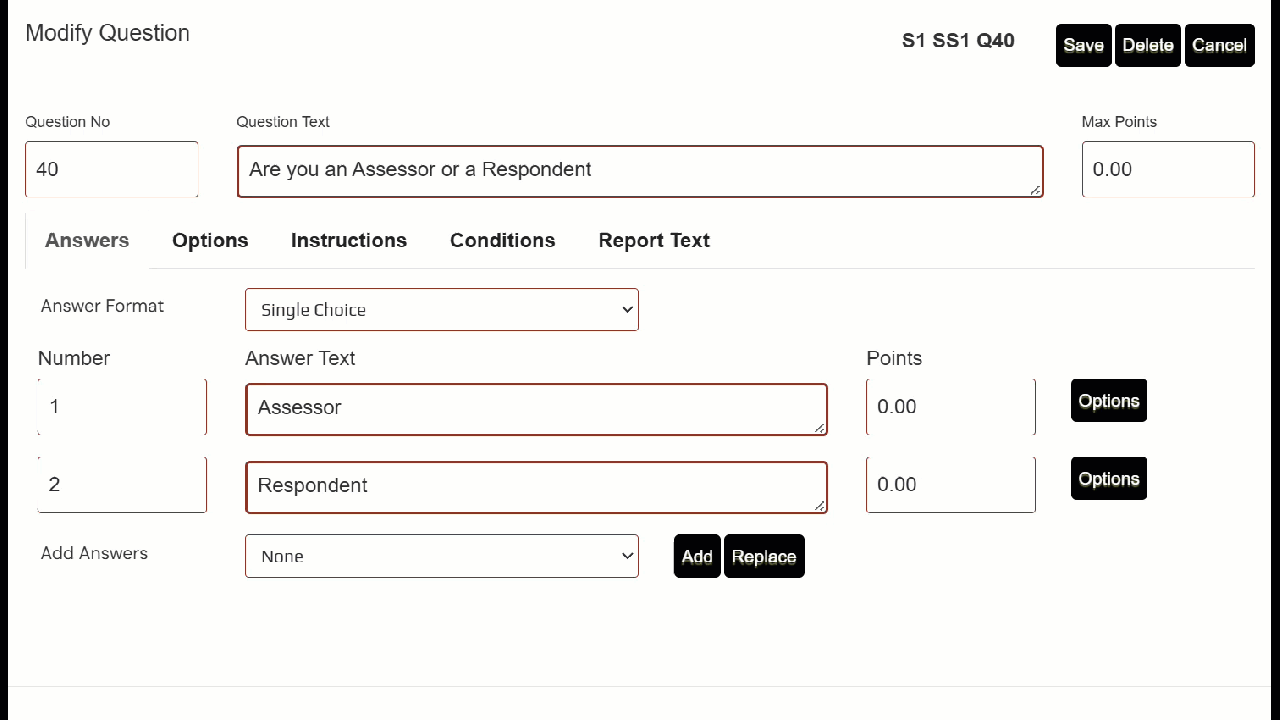Viewport: 1280px width, 720px height.
Task: Go to the Conditions tab
Action: [502, 240]
